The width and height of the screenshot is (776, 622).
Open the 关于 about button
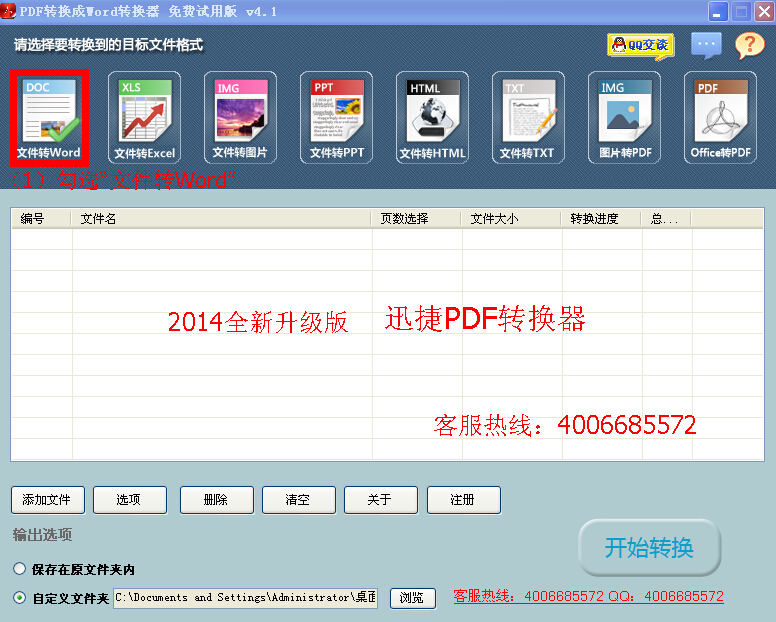(381, 500)
